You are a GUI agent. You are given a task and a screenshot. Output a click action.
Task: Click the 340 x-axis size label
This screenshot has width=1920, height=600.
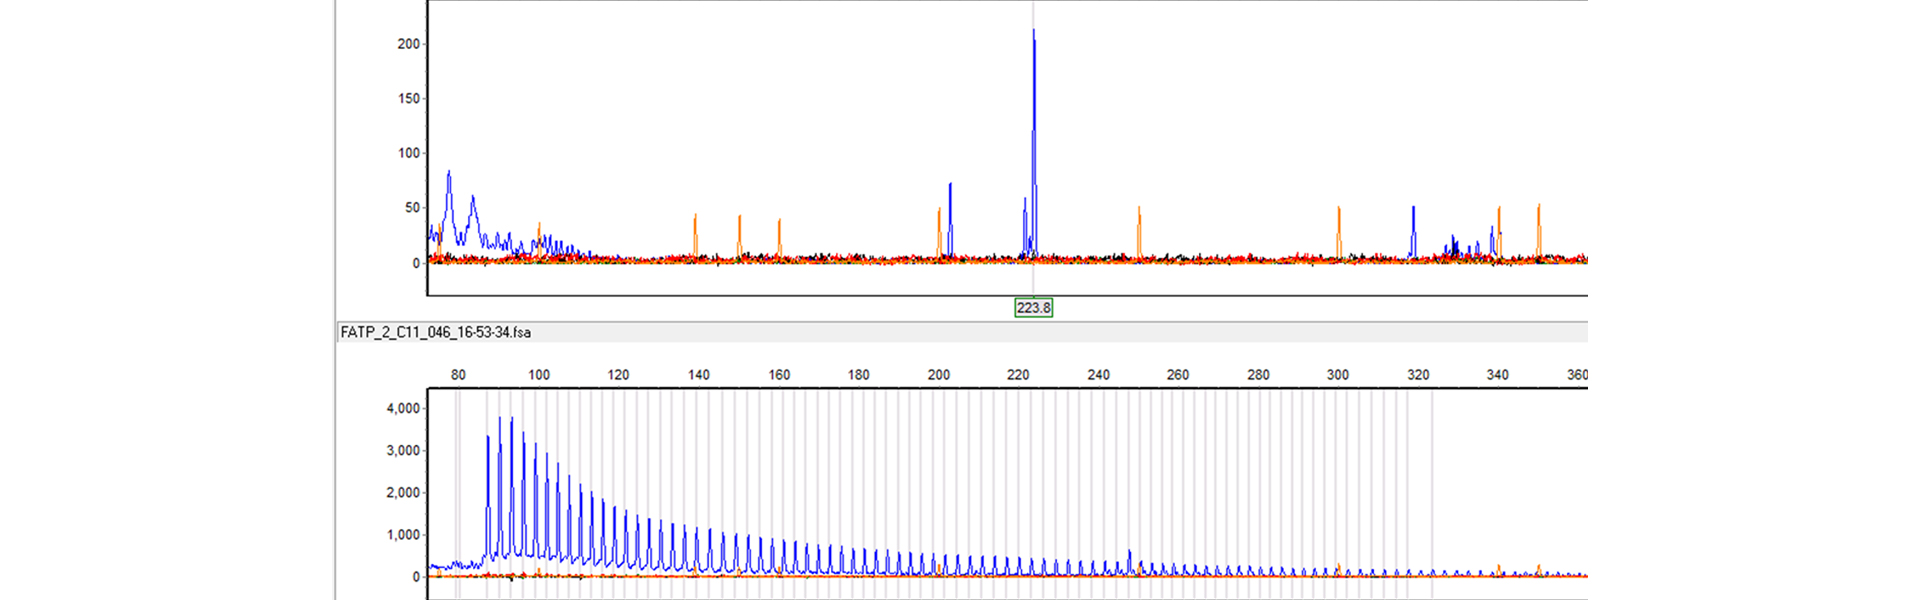click(1497, 375)
